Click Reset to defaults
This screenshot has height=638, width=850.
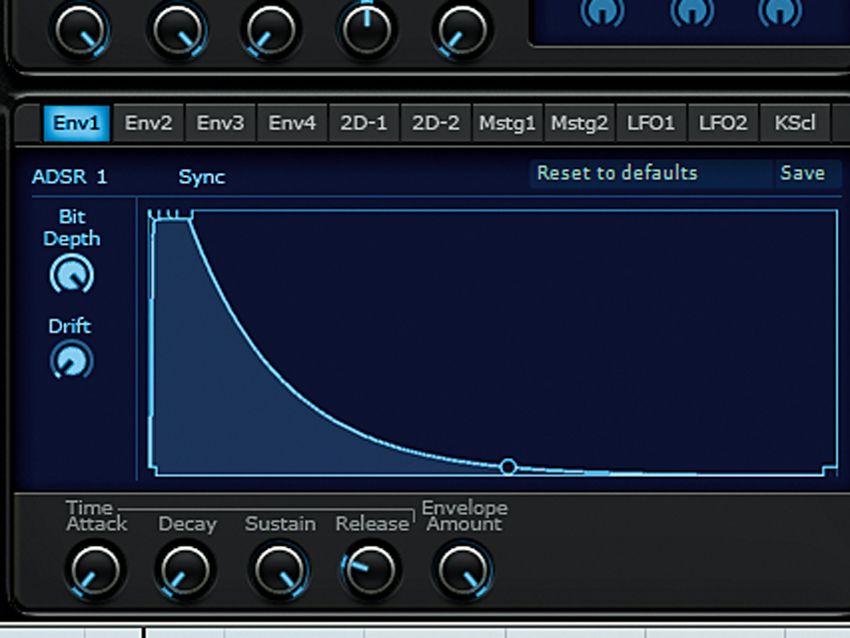617,173
